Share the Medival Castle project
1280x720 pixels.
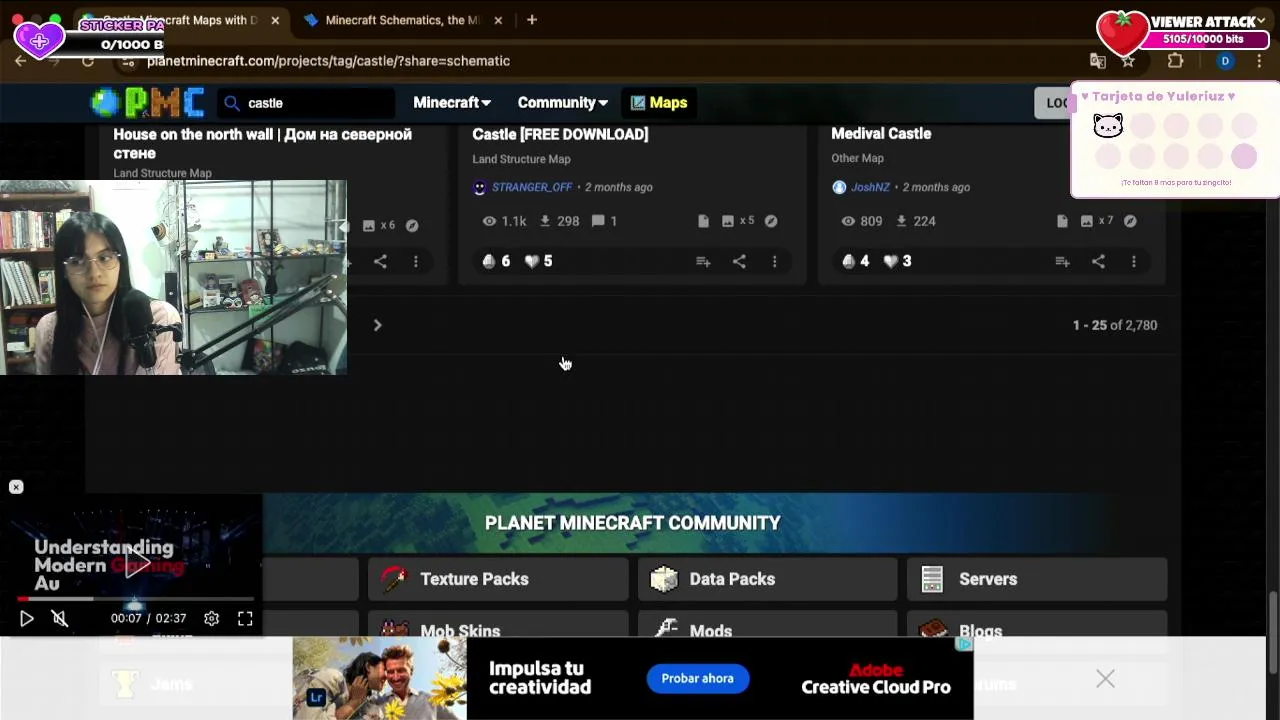point(1098,261)
